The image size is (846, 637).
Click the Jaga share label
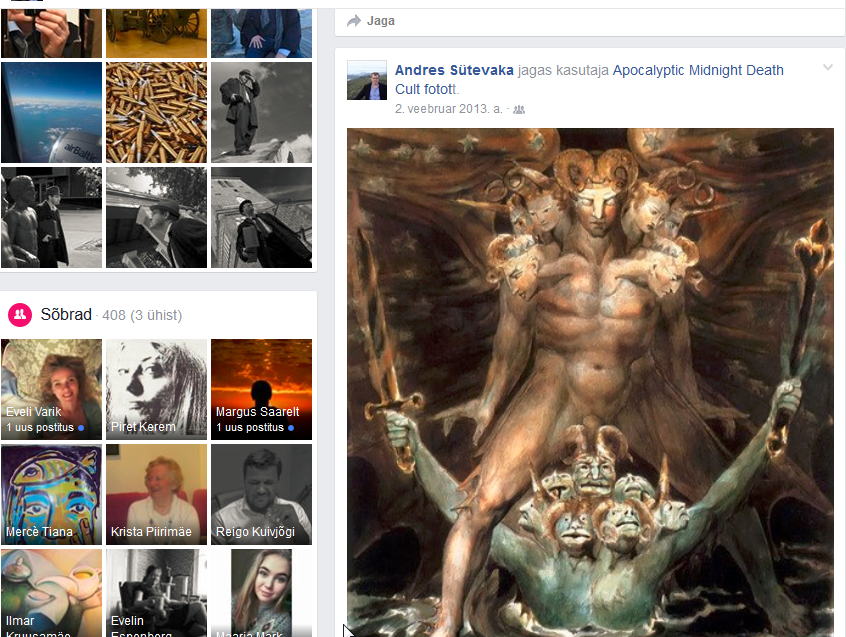tap(381, 21)
